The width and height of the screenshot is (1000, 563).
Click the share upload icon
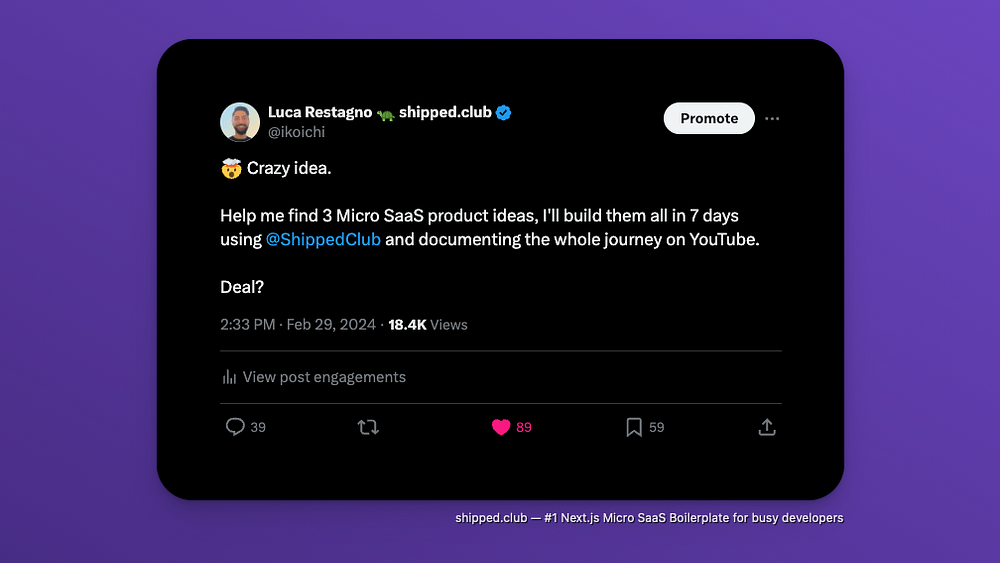[767, 427]
